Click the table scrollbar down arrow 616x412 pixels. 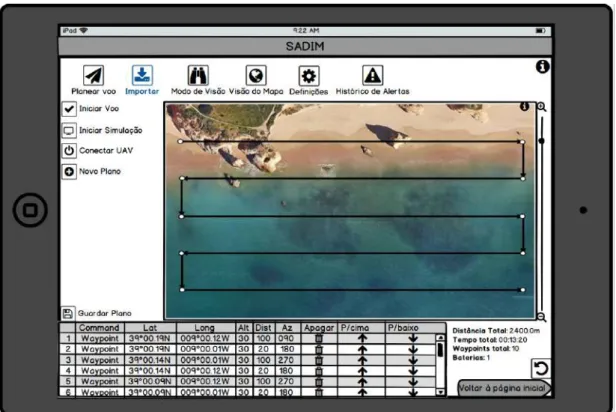coord(440,392)
